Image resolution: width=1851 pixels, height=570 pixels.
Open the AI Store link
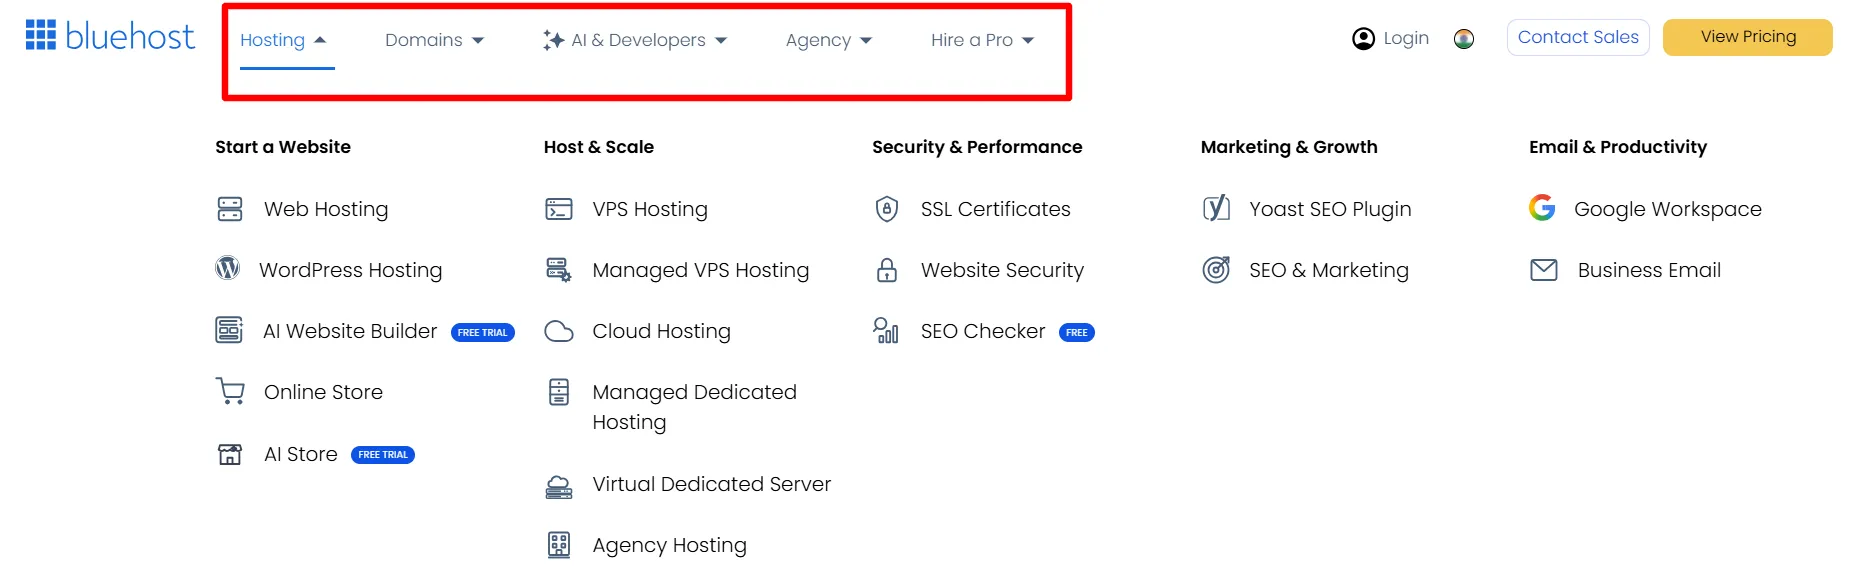[x=300, y=454]
